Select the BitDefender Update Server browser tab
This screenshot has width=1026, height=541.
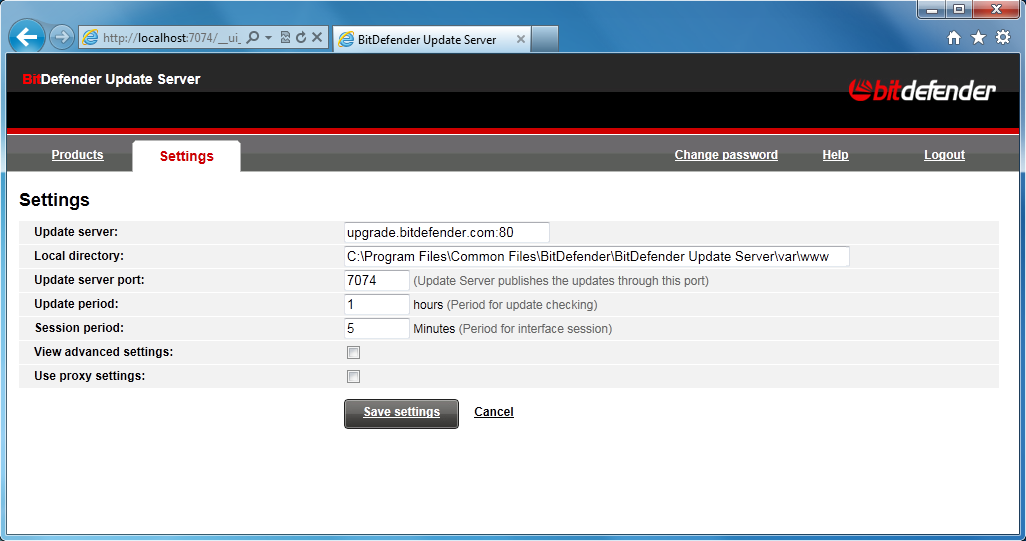pyautogui.click(x=432, y=39)
